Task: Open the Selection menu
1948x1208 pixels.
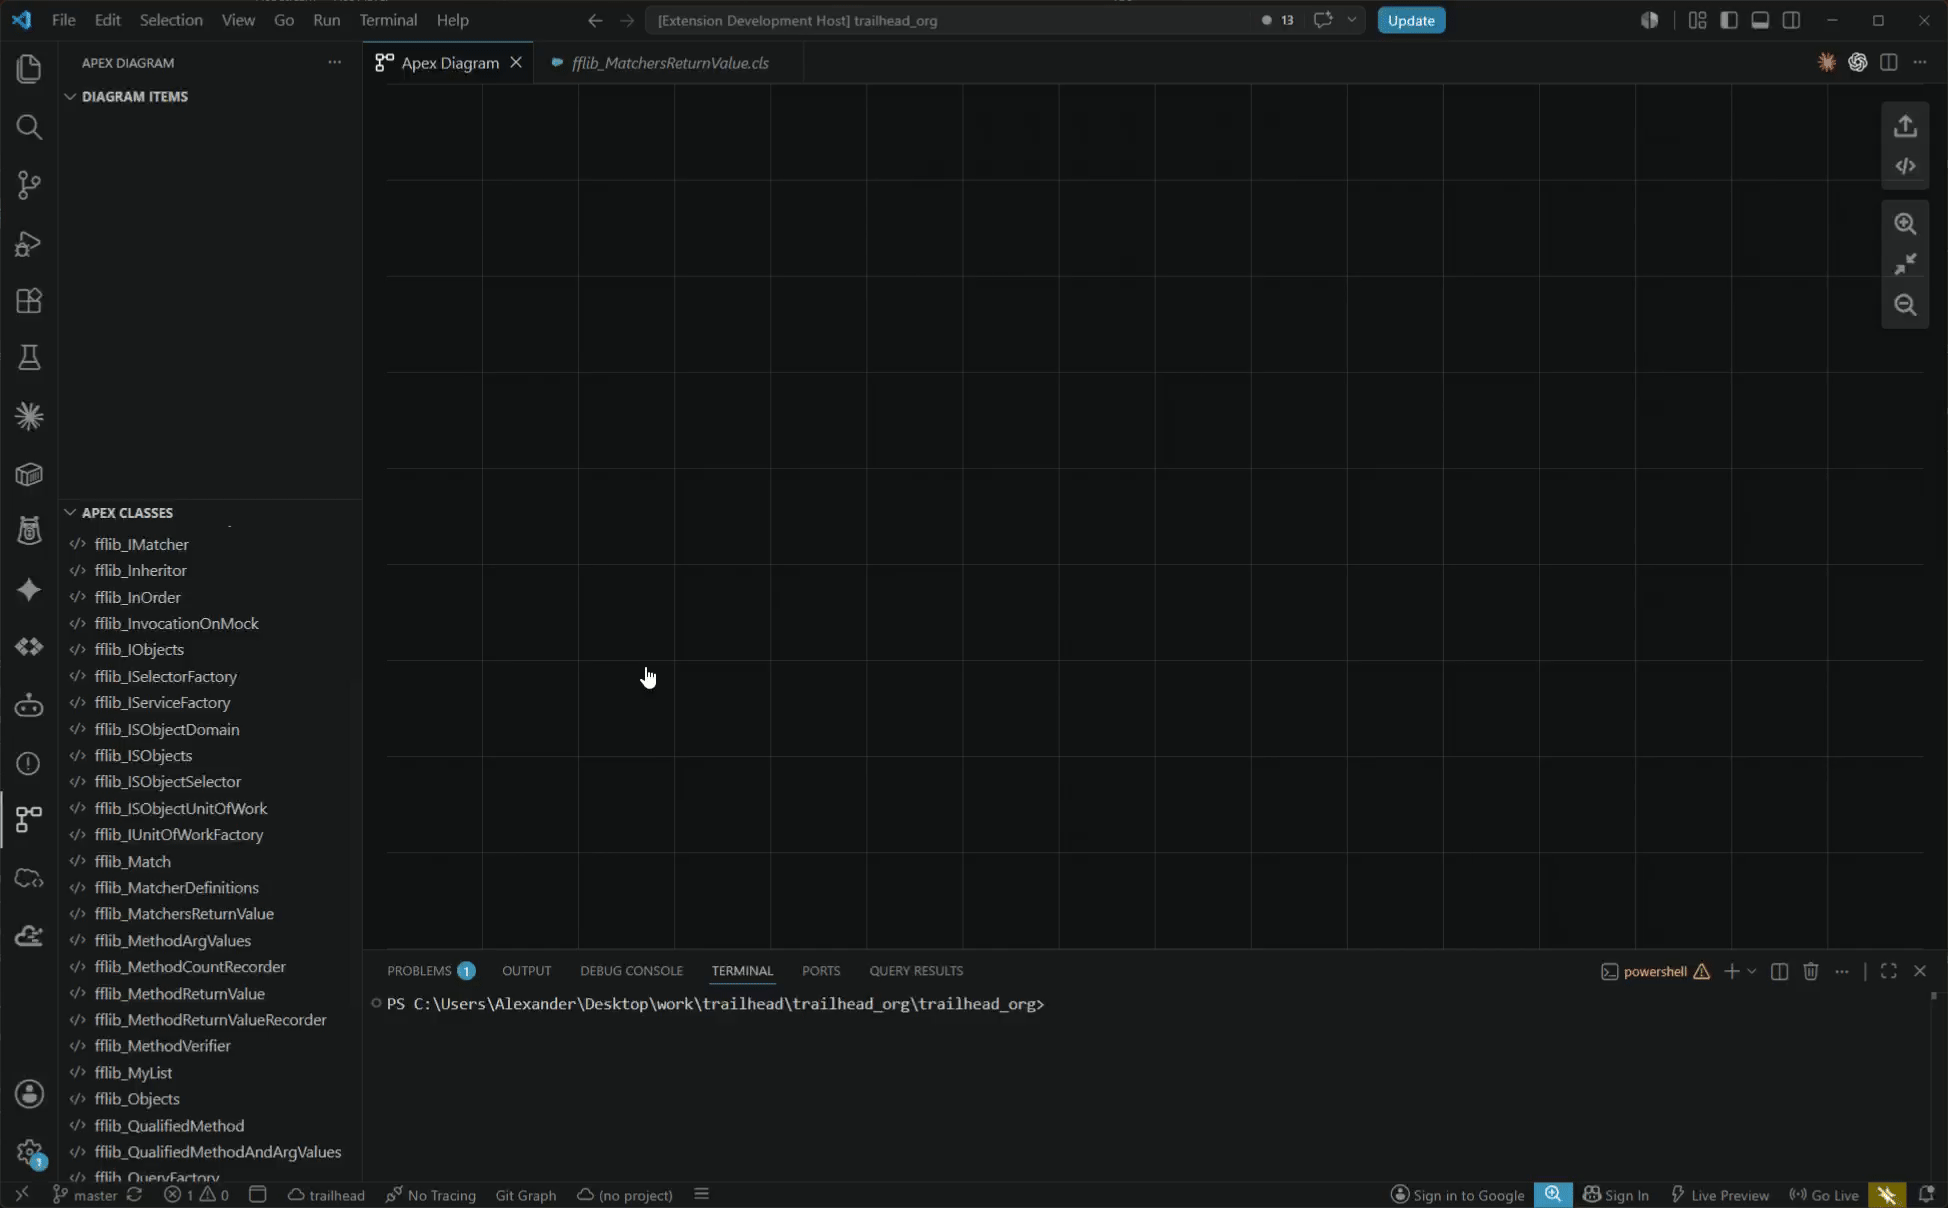Action: (x=170, y=20)
